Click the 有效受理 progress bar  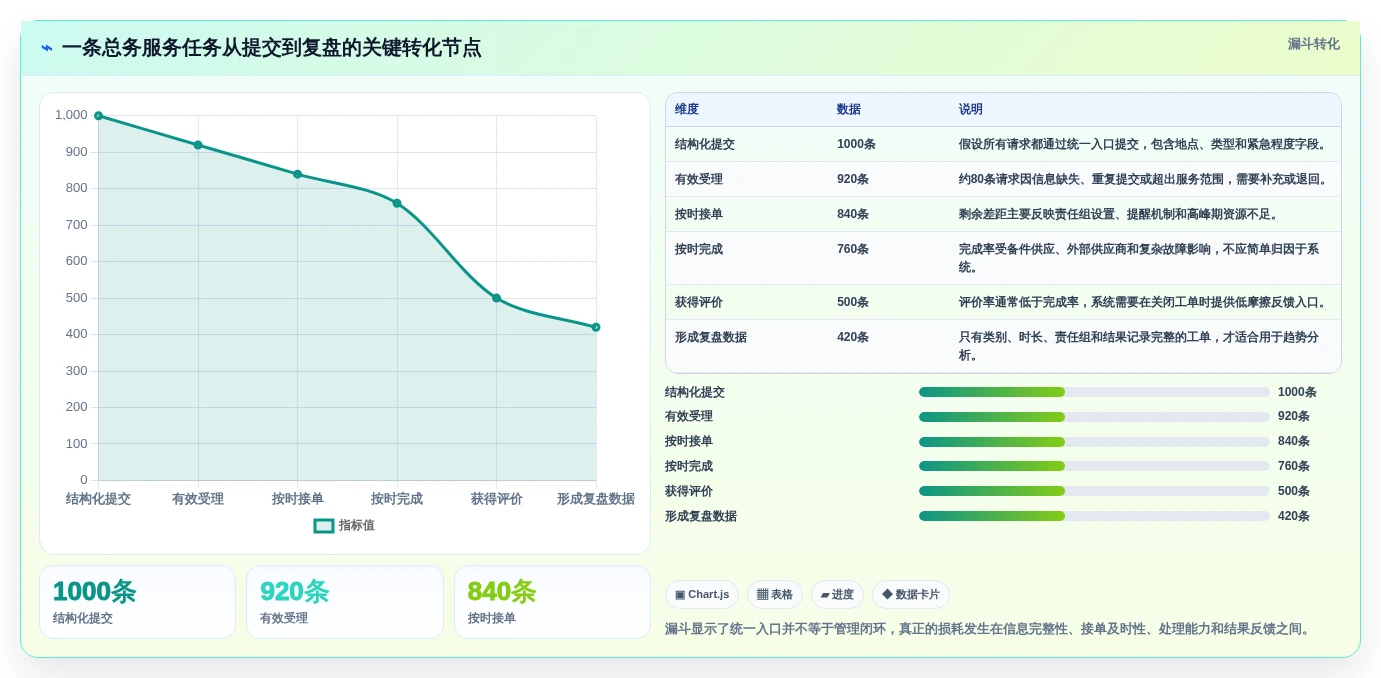tap(1094, 416)
